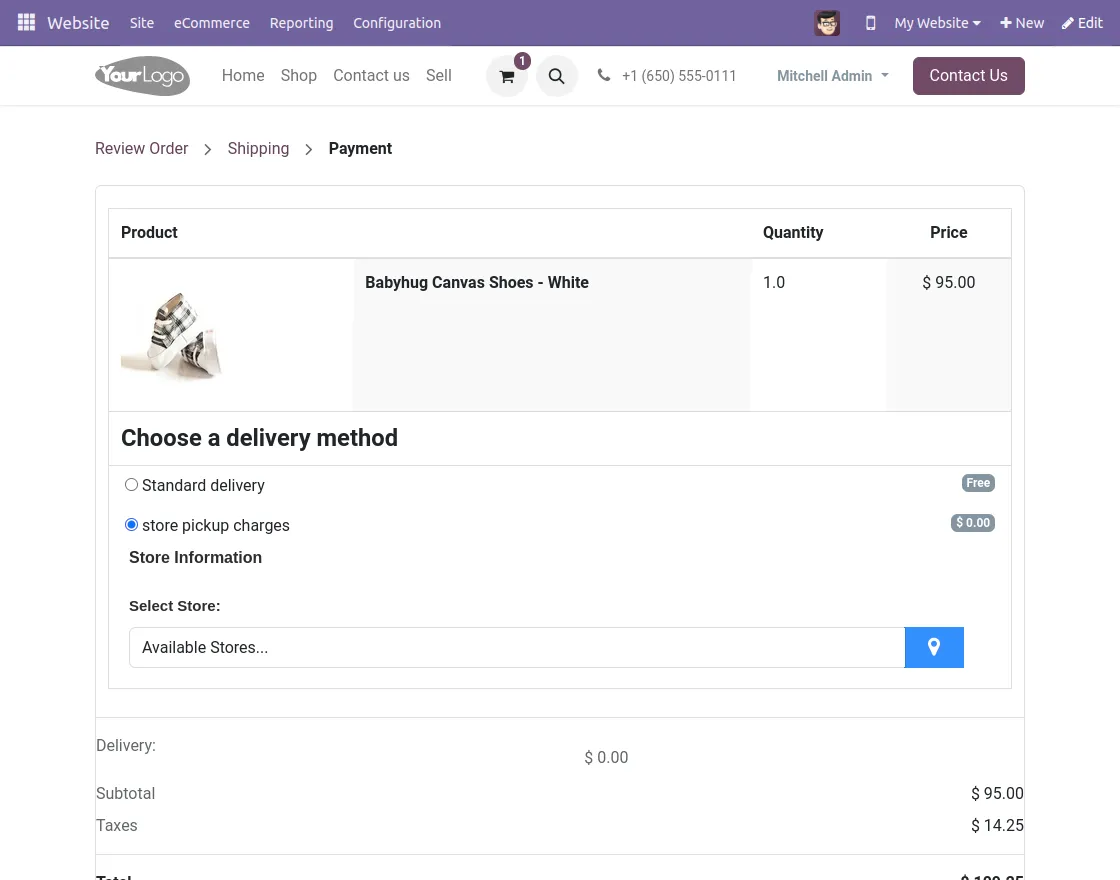
Task: Open the apps grid menu
Action: 26,23
